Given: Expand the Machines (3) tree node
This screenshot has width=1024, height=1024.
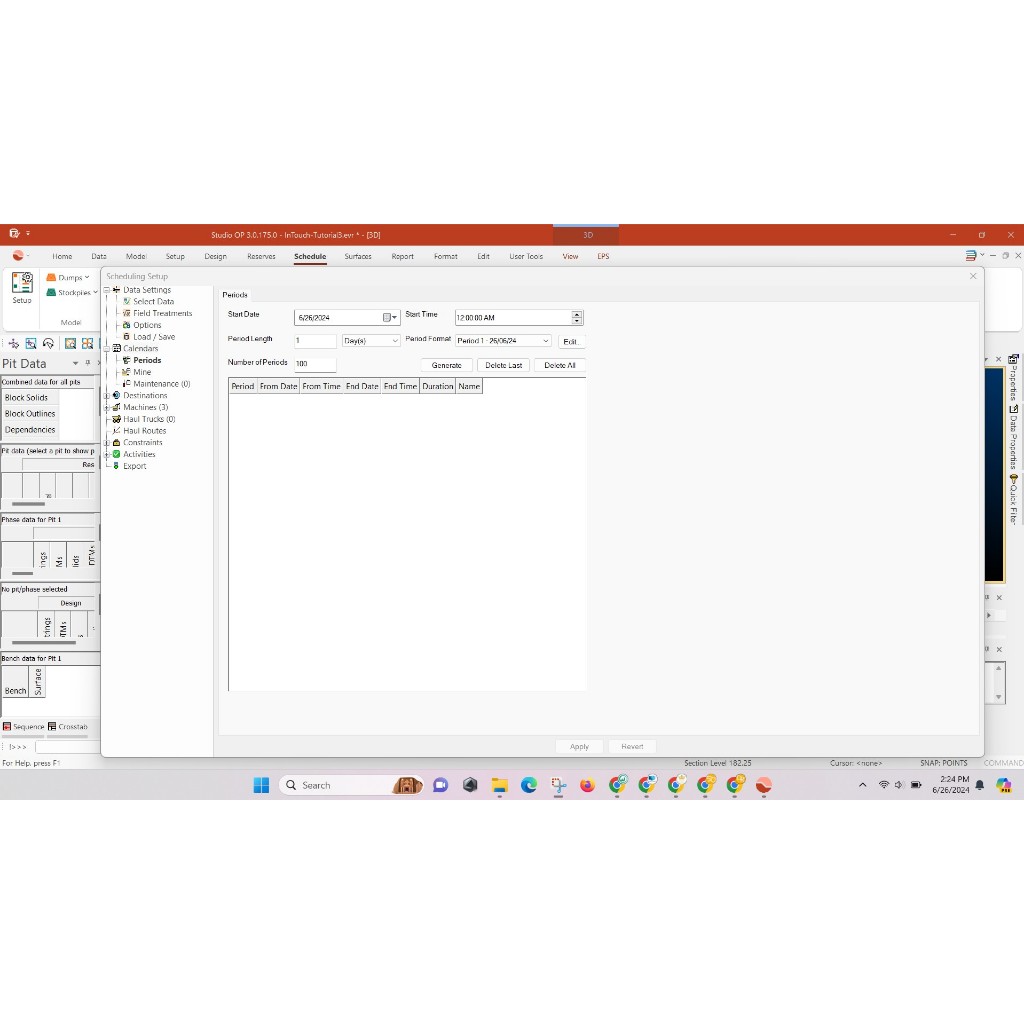Looking at the screenshot, I should [x=106, y=408].
